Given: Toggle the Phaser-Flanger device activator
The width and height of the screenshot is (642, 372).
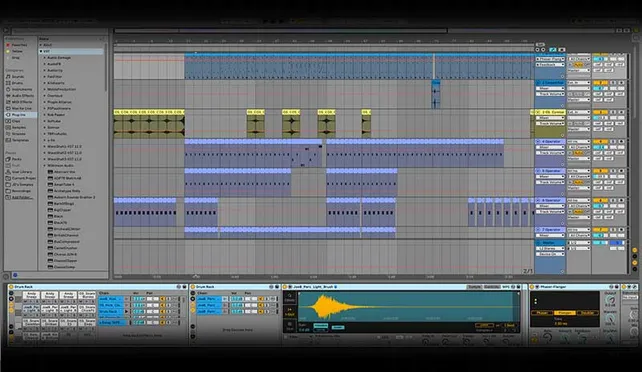Looking at the screenshot, I should coord(532,287).
